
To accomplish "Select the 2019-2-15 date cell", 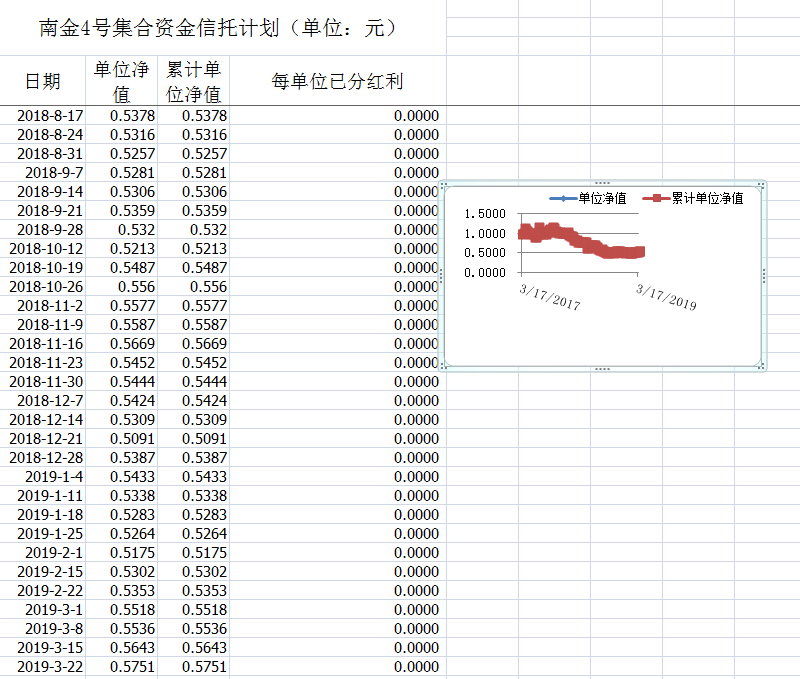I will [x=43, y=572].
